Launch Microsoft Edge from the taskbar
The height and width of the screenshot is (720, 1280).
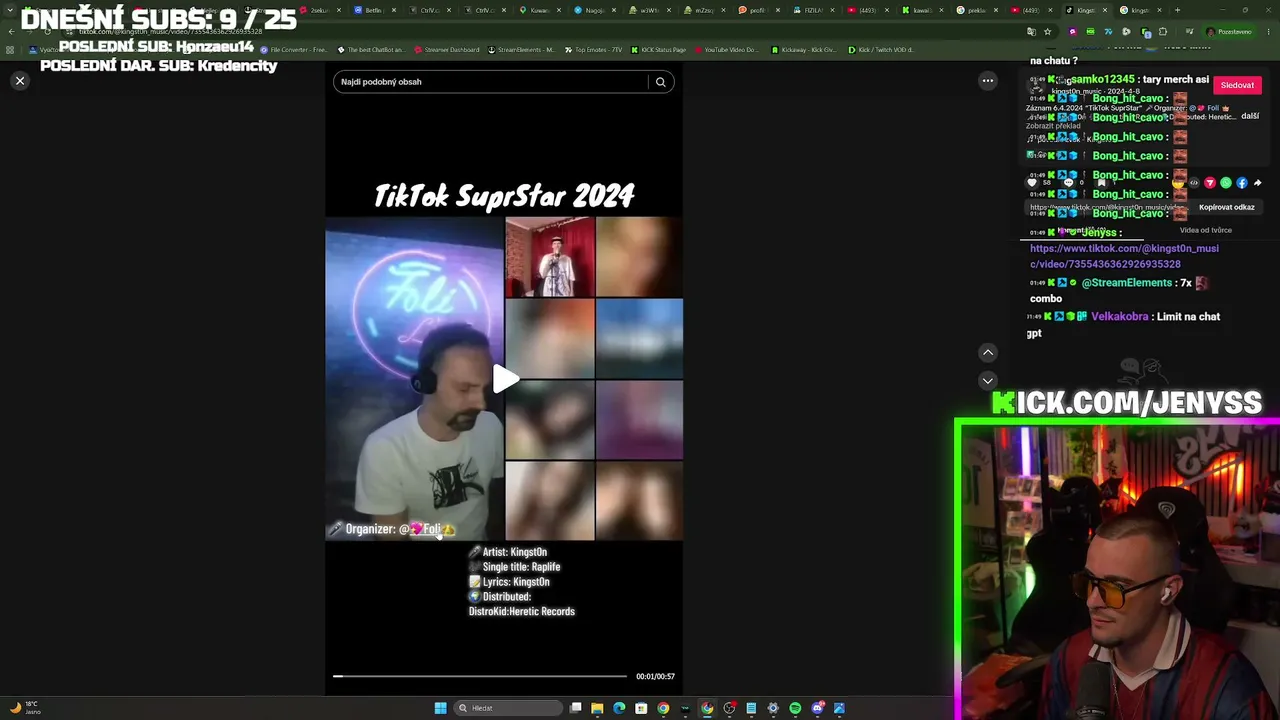[619, 708]
